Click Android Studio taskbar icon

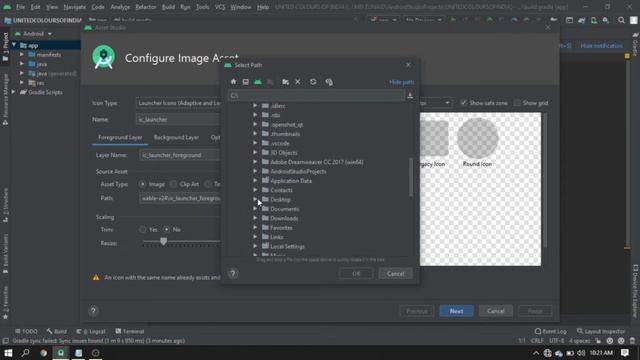point(61,353)
